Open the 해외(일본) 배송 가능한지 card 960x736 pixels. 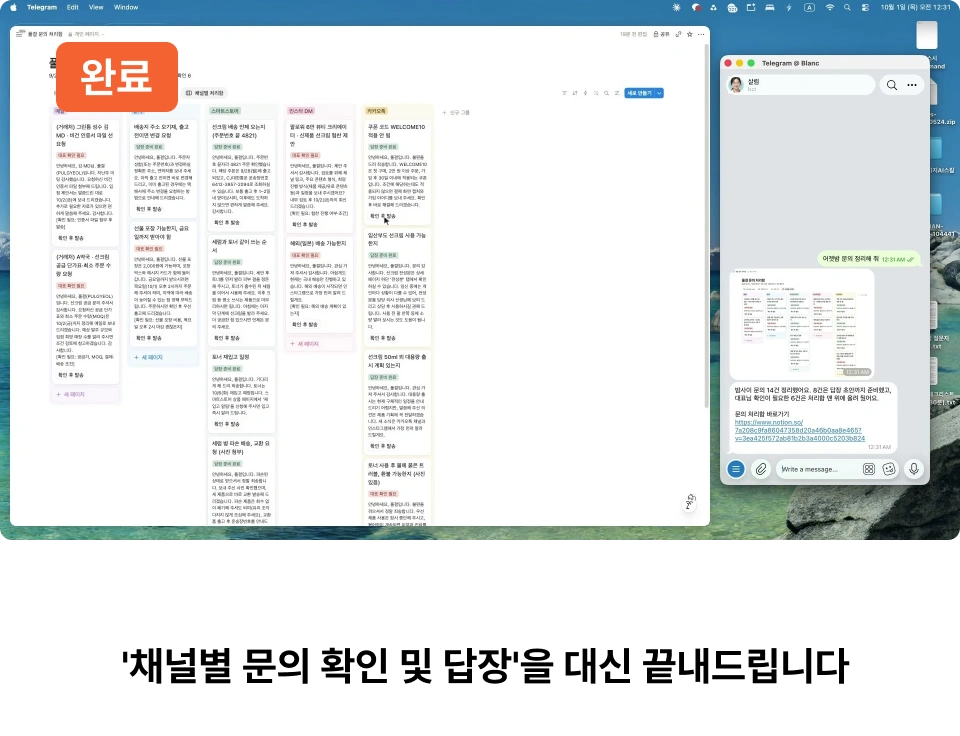click(x=320, y=285)
